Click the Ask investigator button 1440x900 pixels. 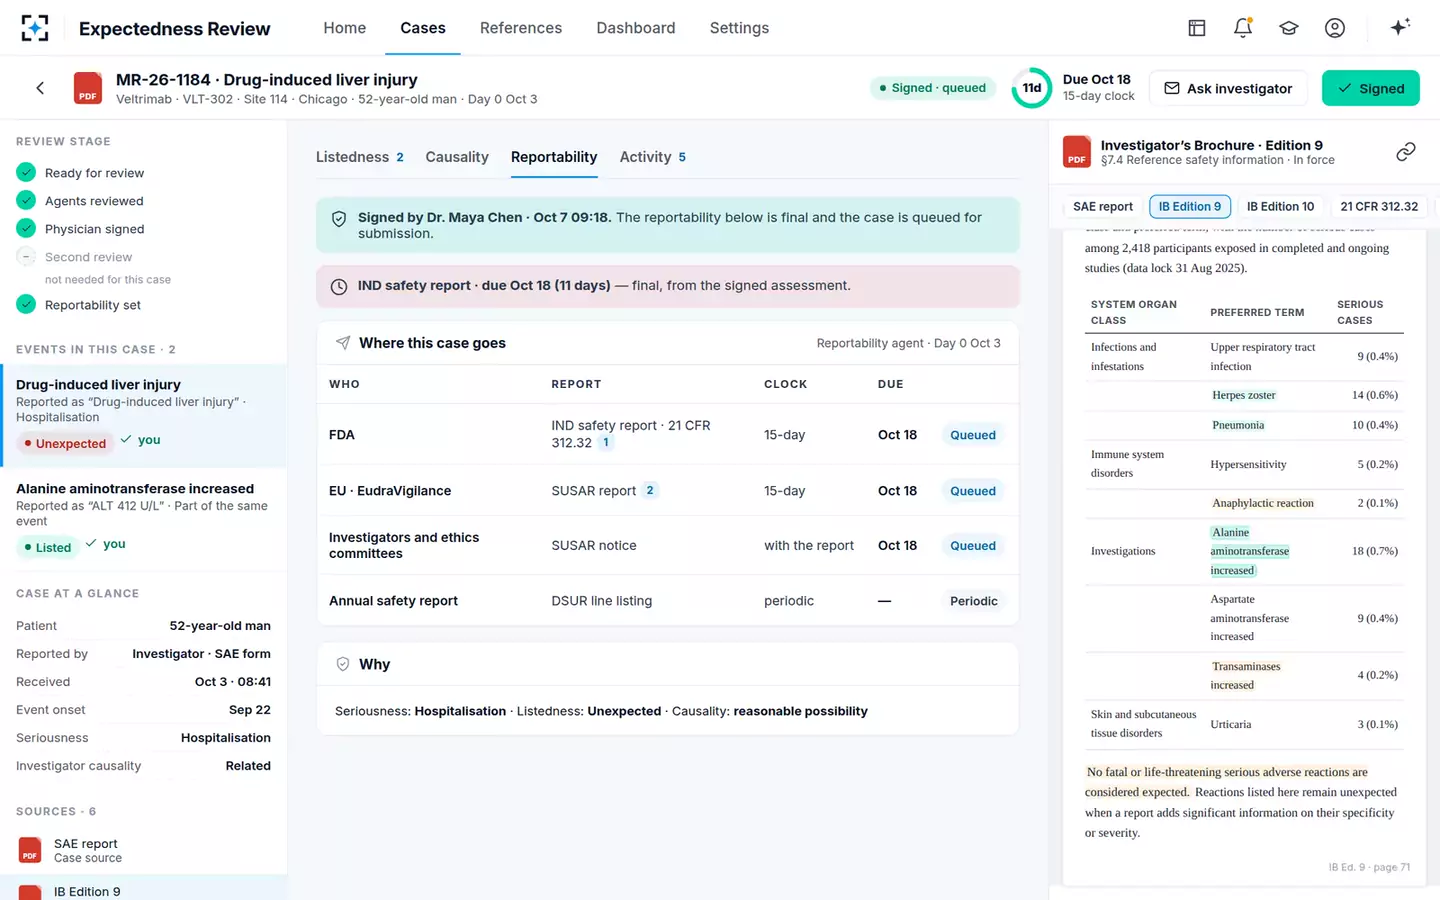tap(1229, 88)
